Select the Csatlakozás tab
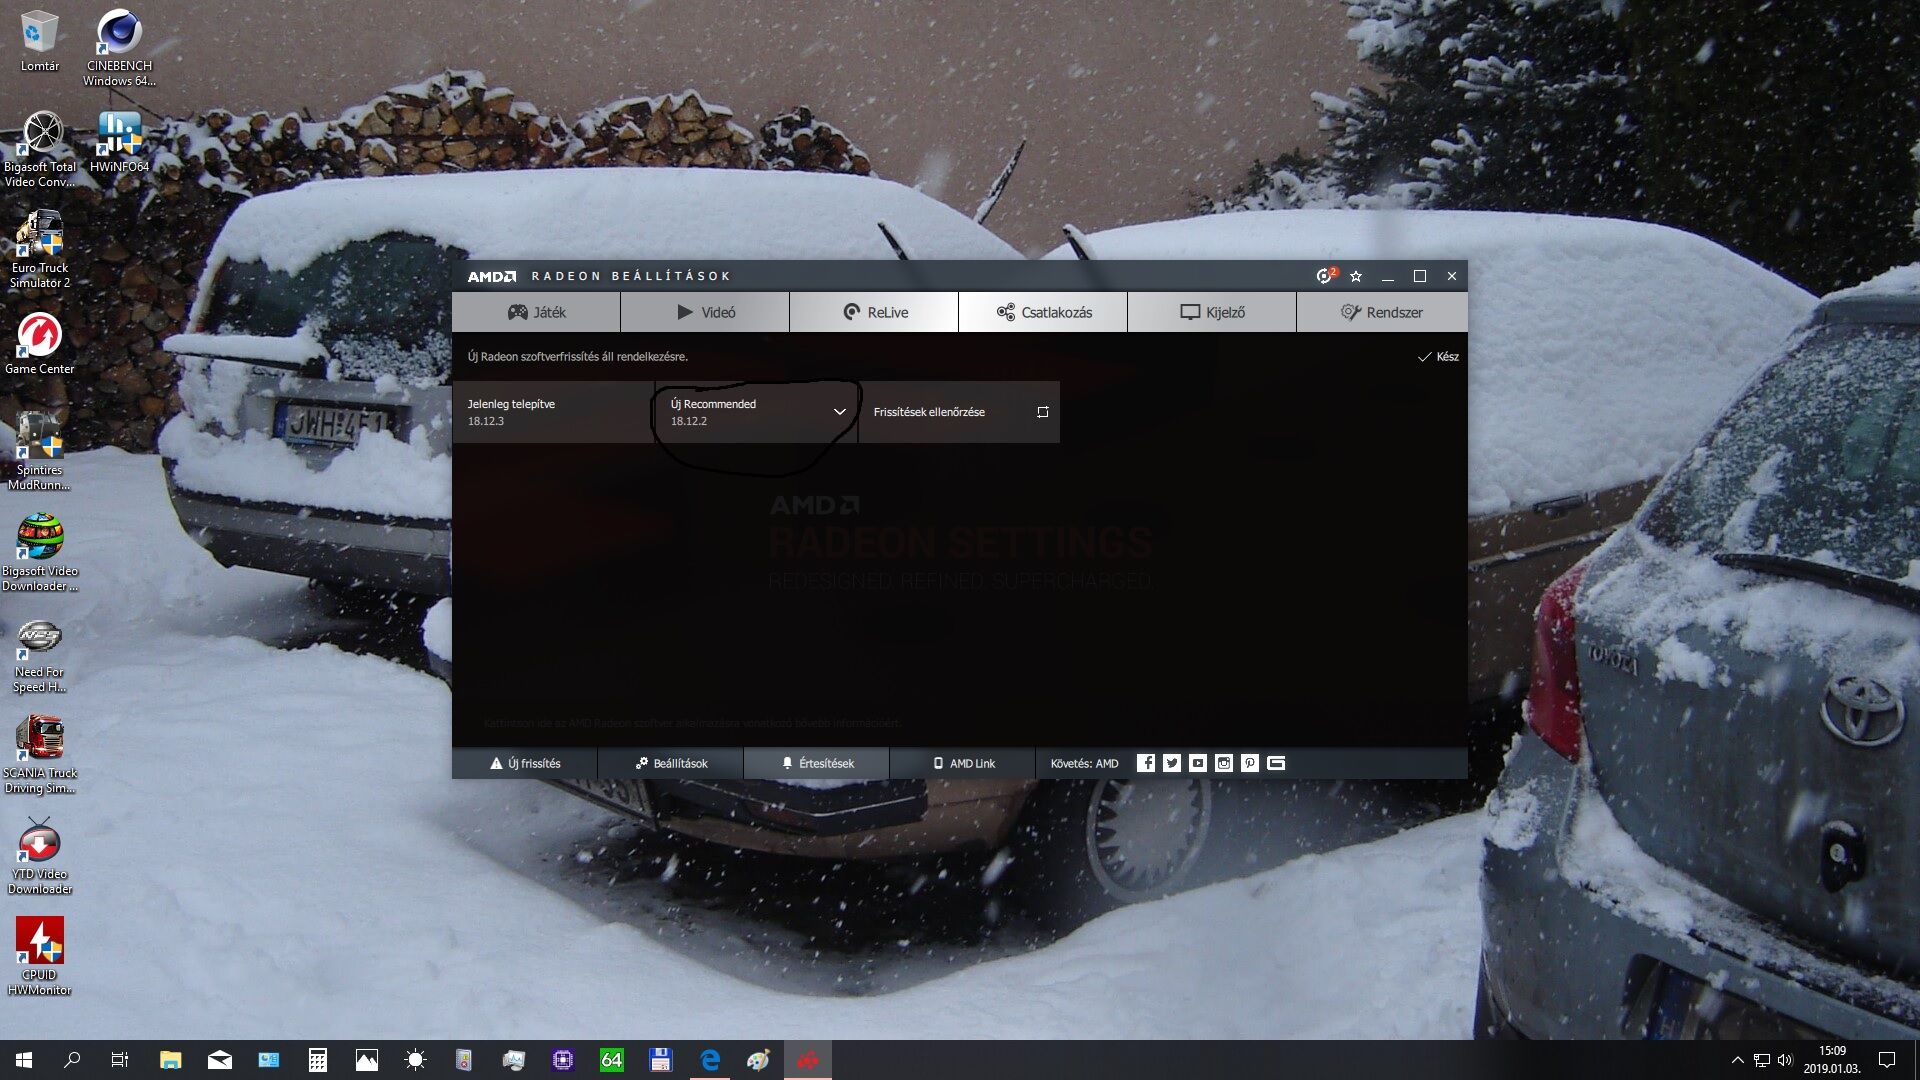 pos(1043,312)
